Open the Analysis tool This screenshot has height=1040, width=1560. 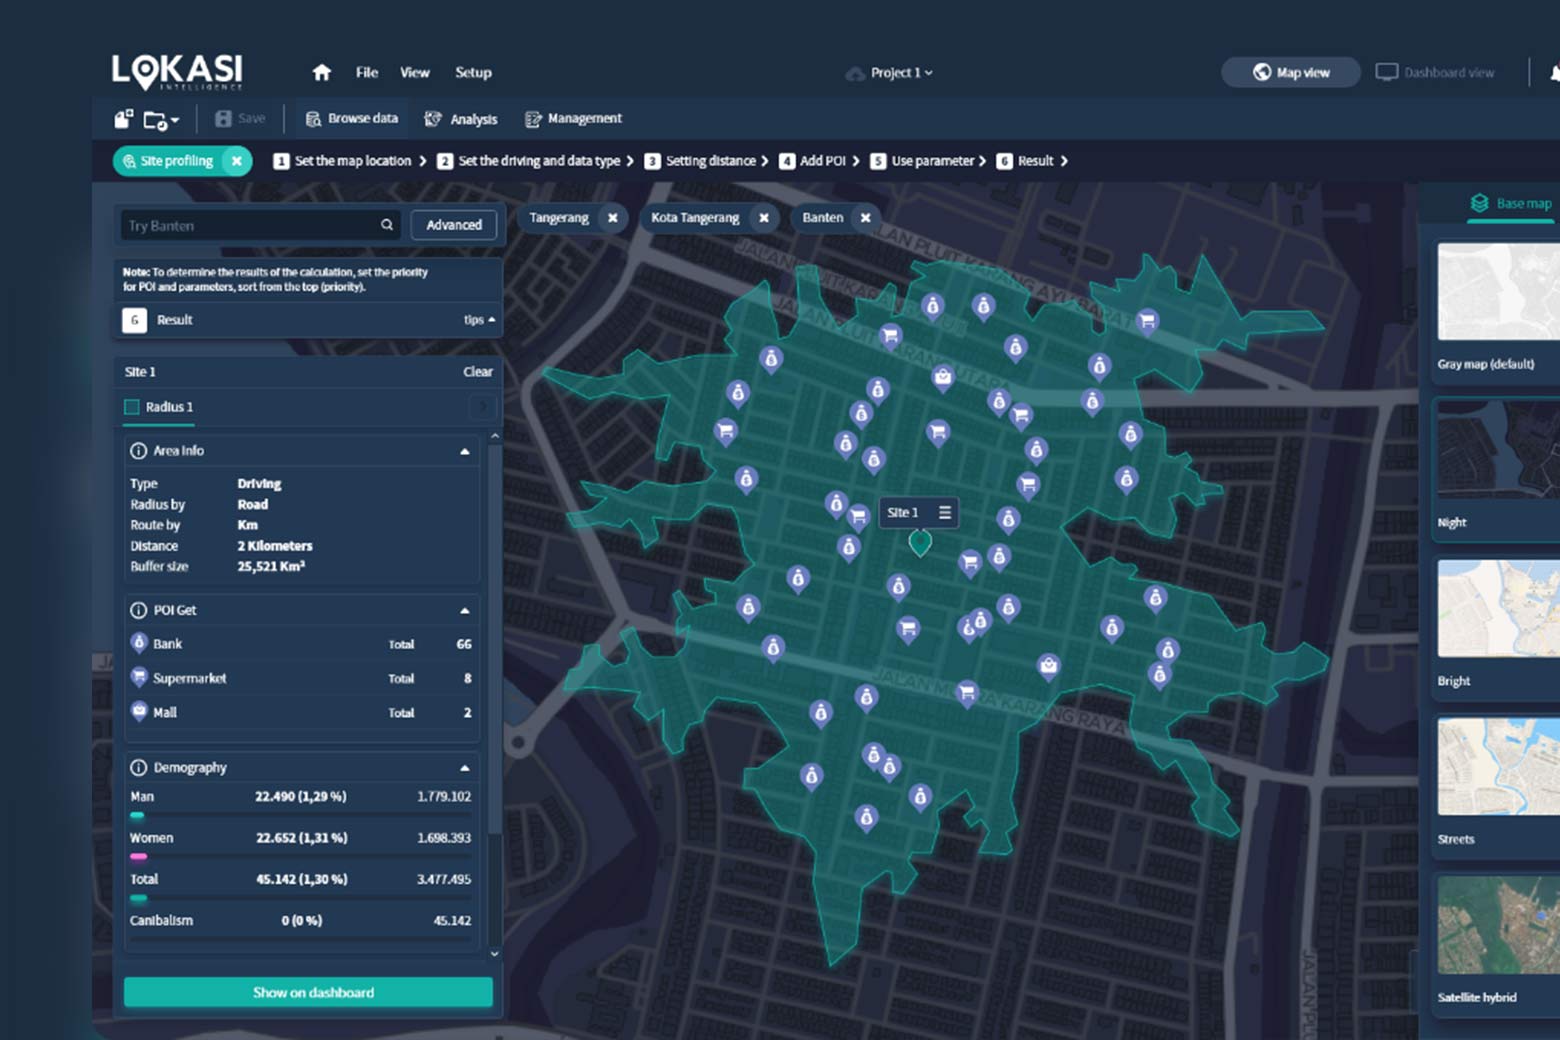point(461,119)
